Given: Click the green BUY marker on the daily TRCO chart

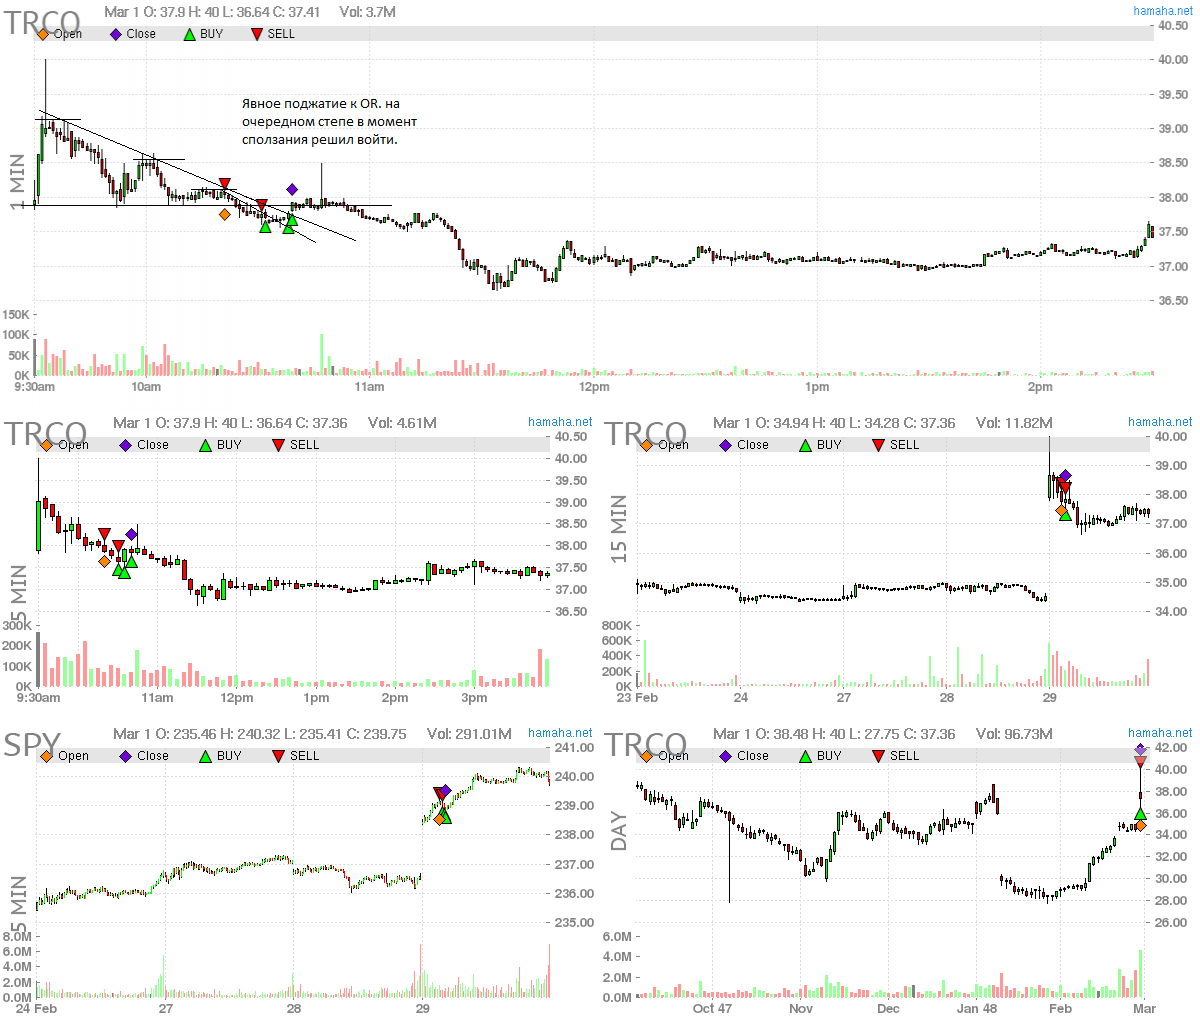Looking at the screenshot, I should pos(1141,814).
